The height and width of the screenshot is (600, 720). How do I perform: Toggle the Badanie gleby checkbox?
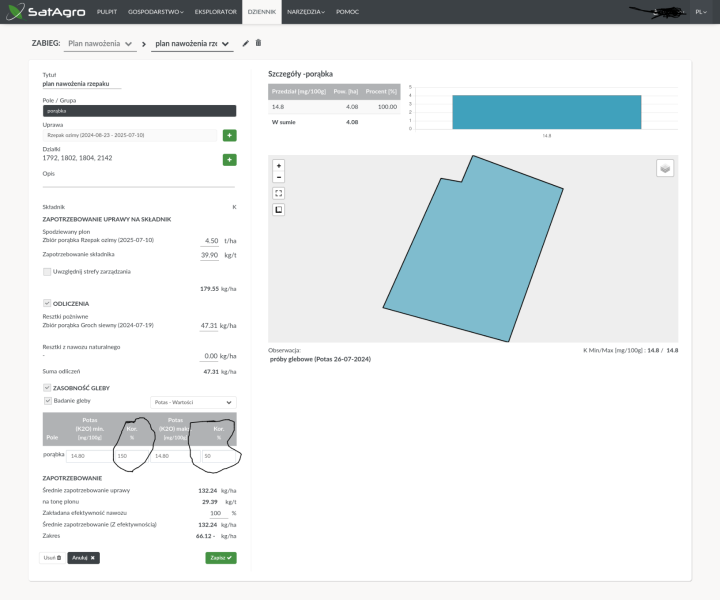pyautogui.click(x=47, y=401)
